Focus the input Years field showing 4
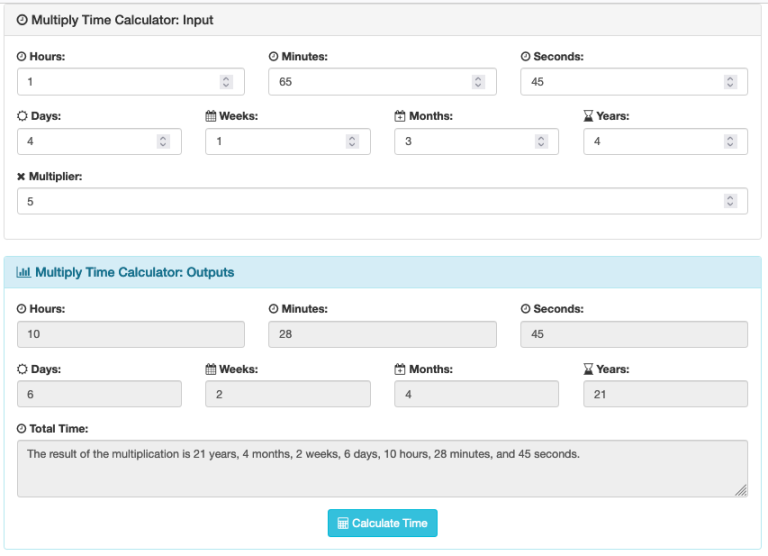 [x=666, y=142]
